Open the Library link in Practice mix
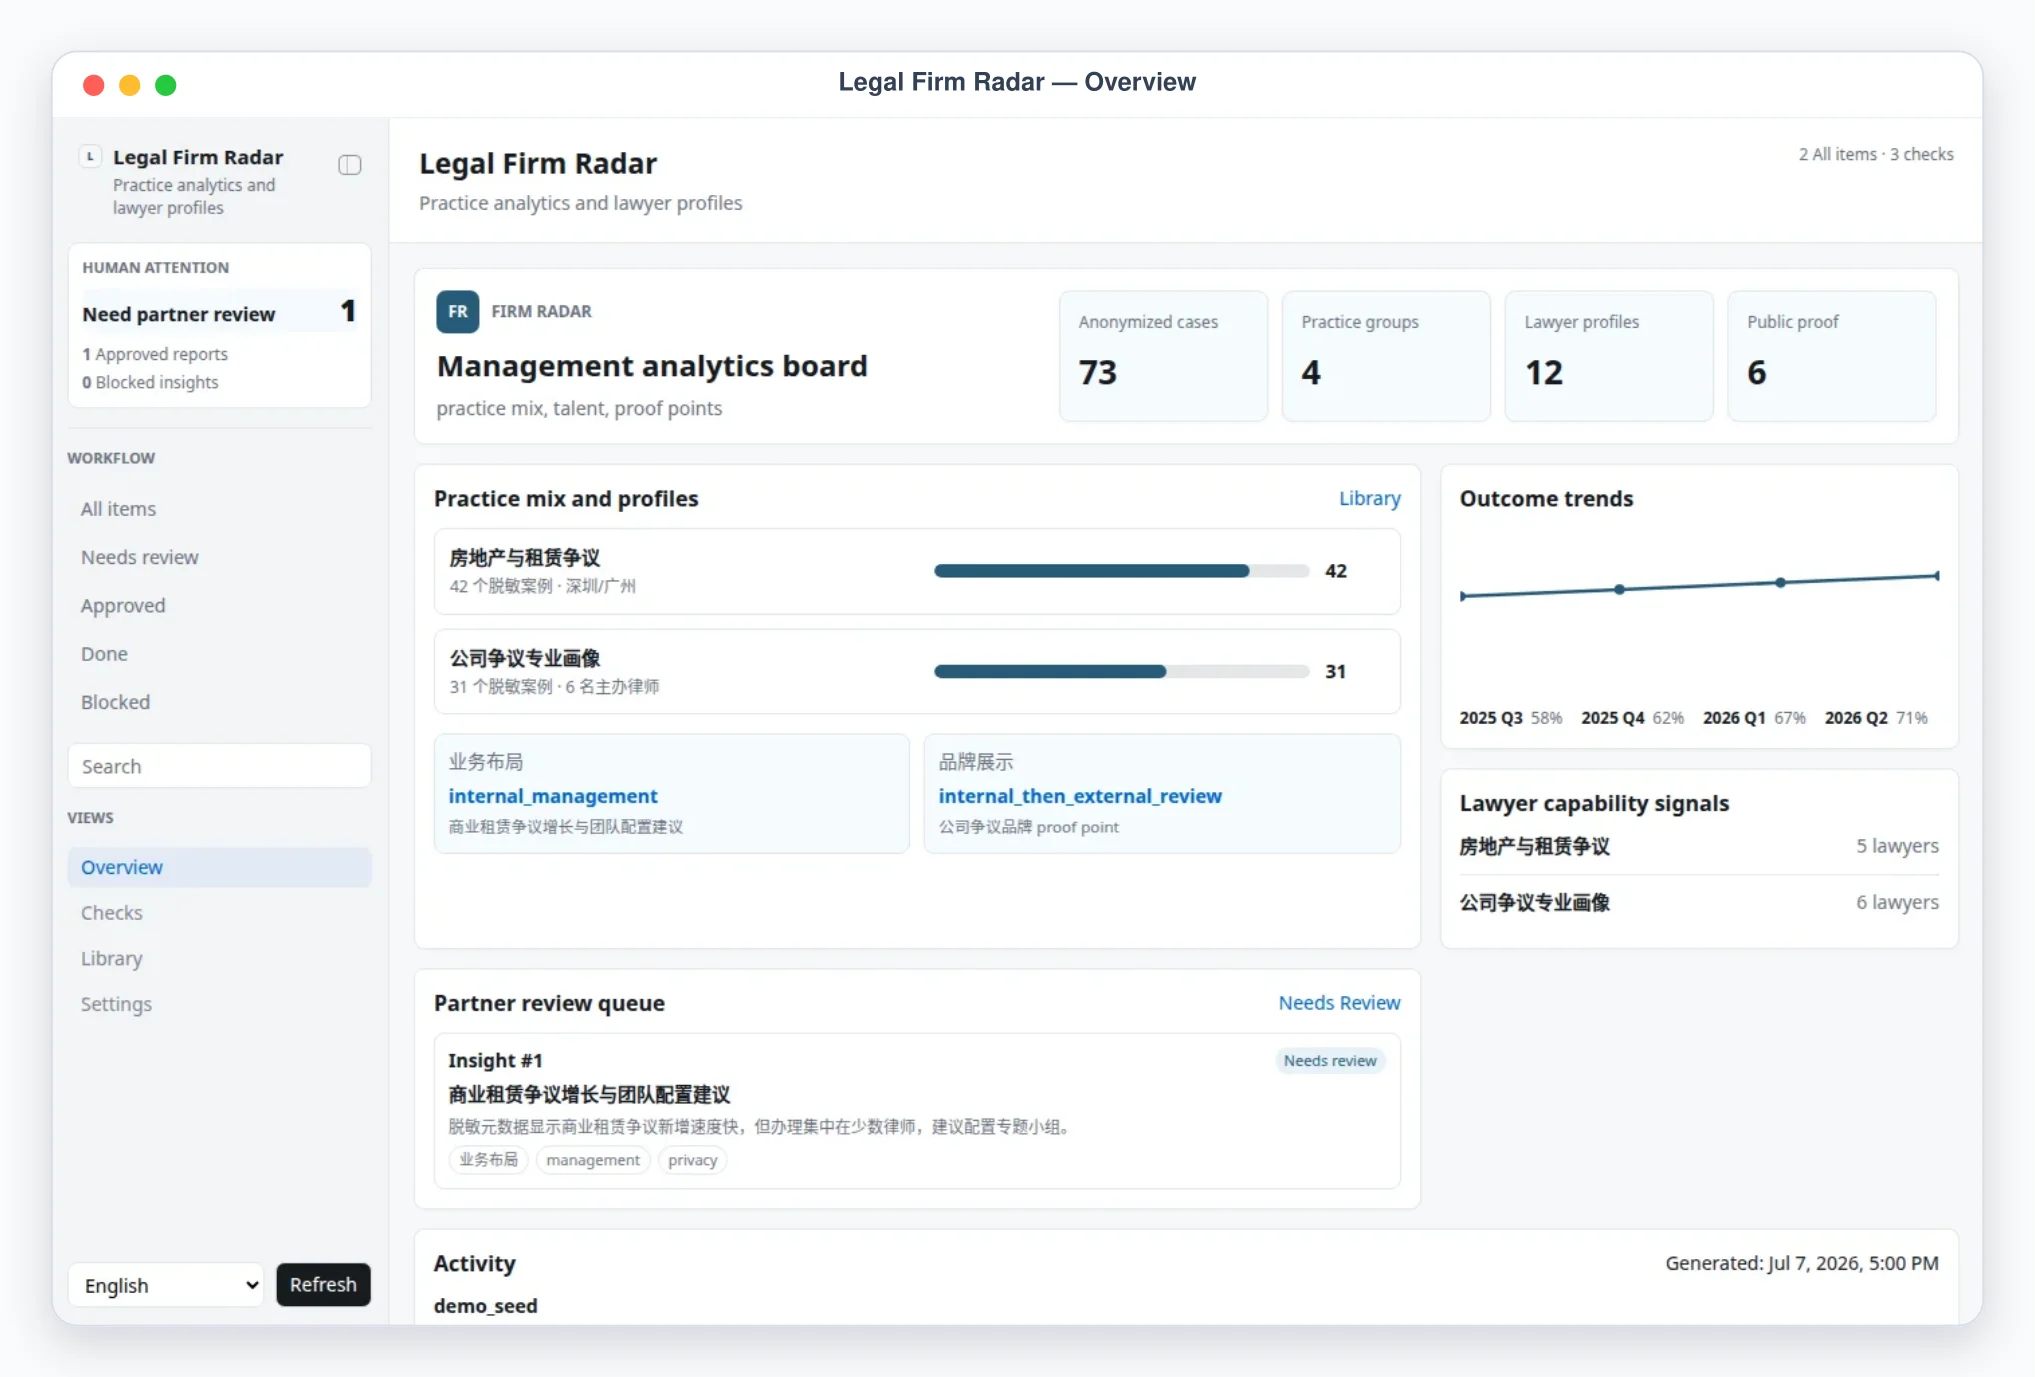 click(x=1369, y=498)
